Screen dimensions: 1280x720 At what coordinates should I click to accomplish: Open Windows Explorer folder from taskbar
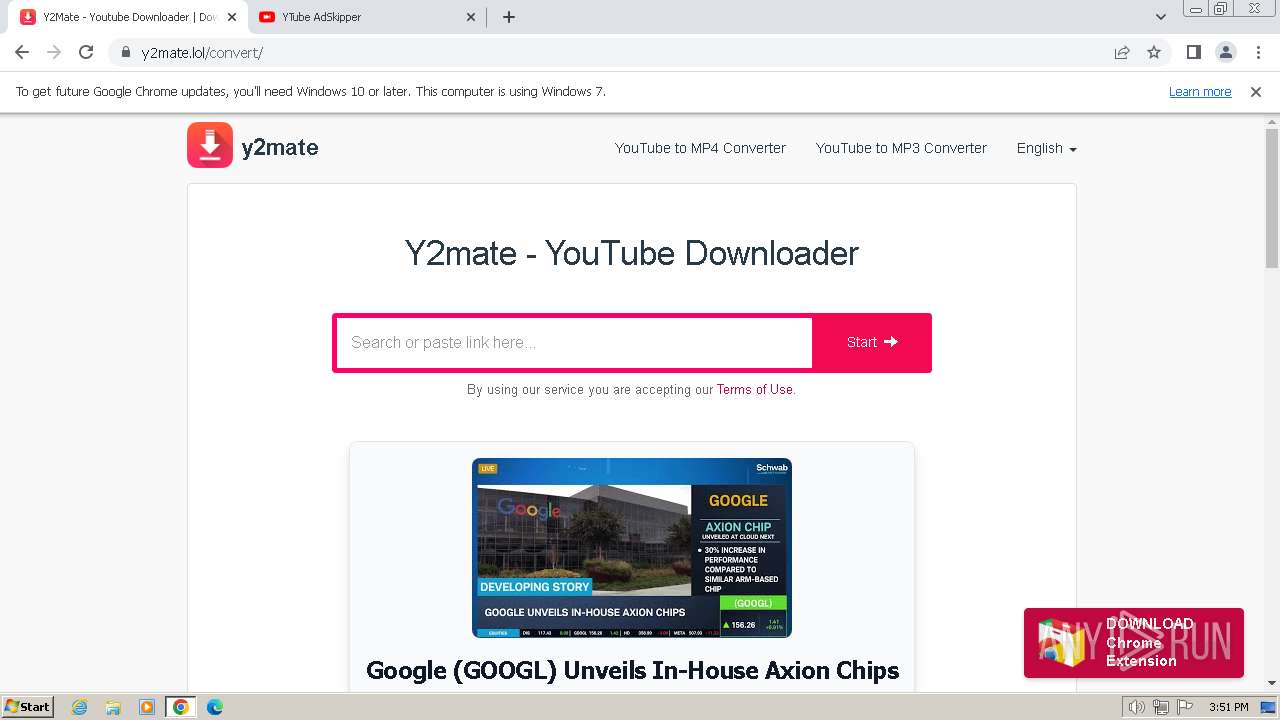113,707
